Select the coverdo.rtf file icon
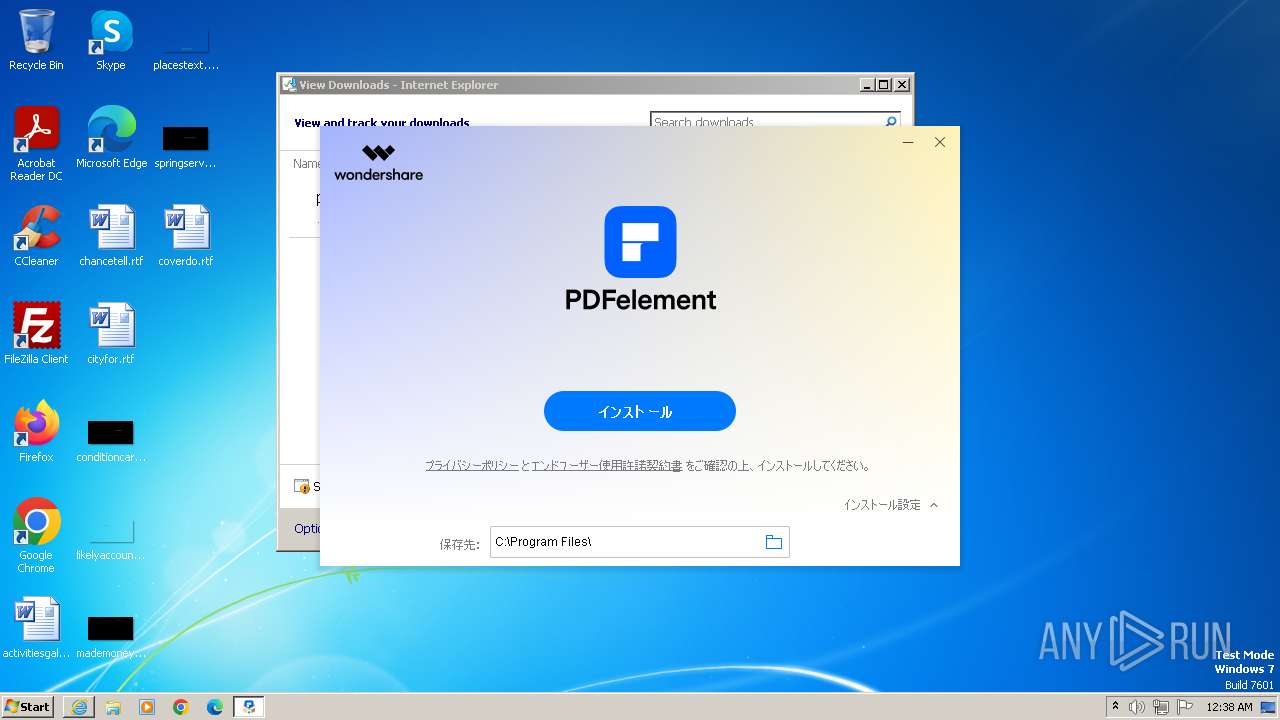Image resolution: width=1280 pixels, height=720 pixels. [x=186, y=236]
